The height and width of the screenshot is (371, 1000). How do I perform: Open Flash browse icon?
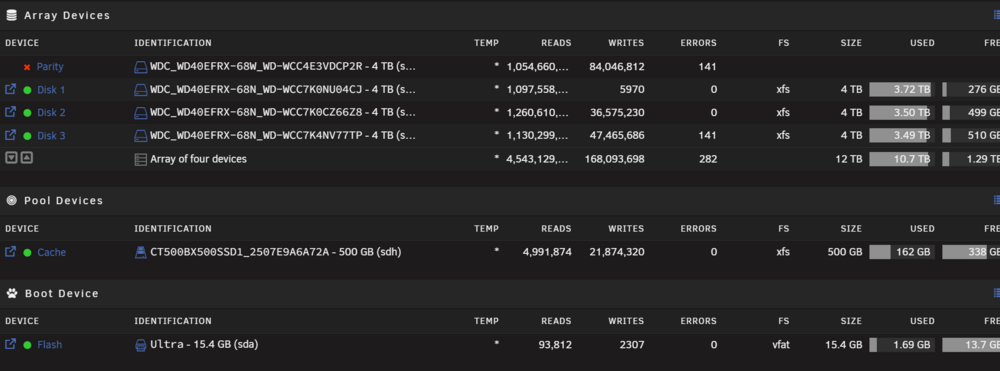coord(11,344)
